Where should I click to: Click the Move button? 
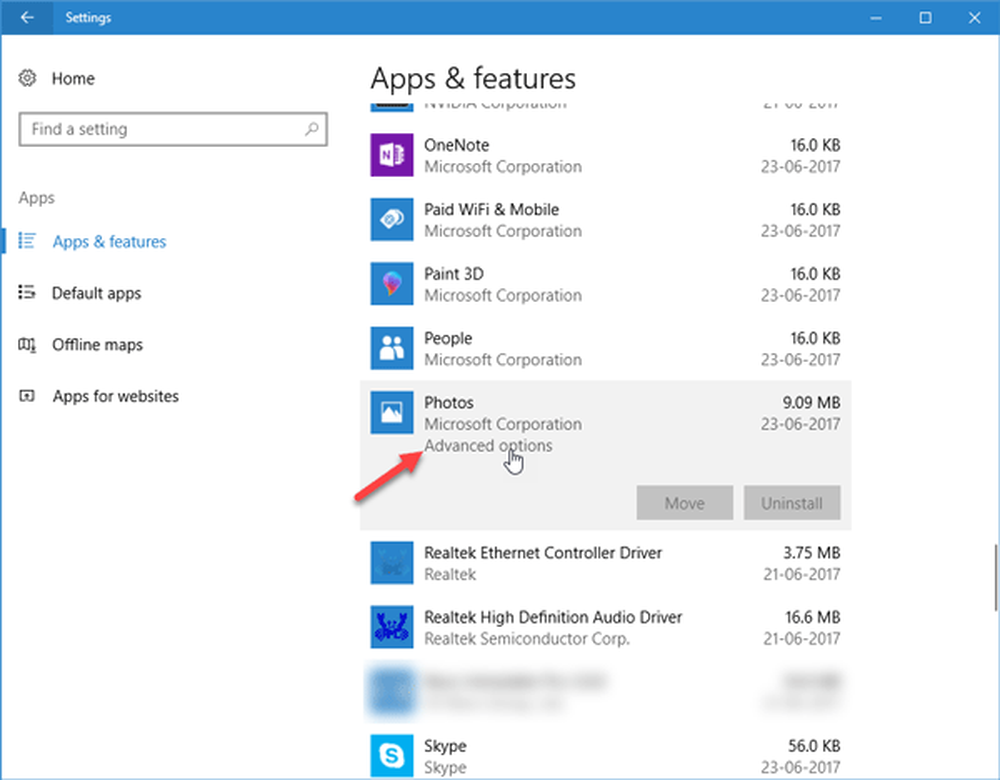(x=685, y=503)
